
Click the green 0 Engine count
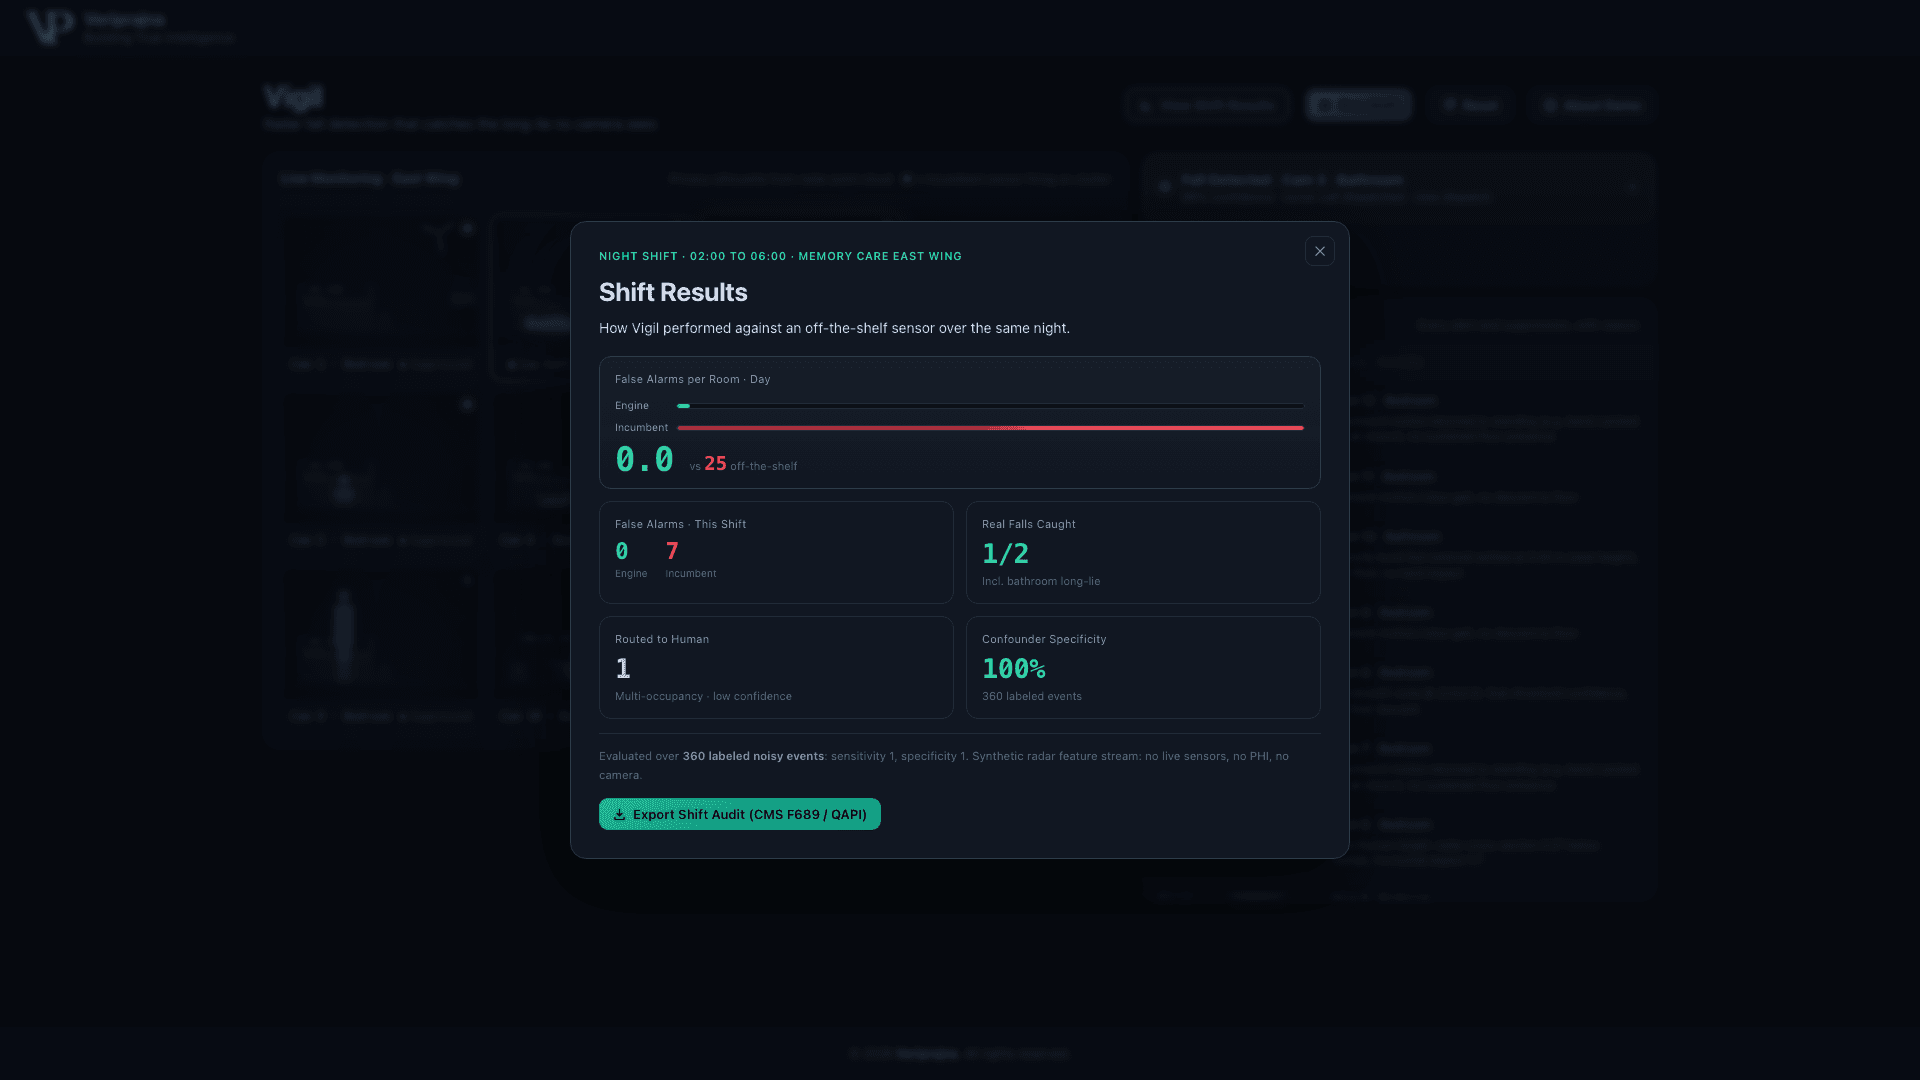(x=622, y=551)
